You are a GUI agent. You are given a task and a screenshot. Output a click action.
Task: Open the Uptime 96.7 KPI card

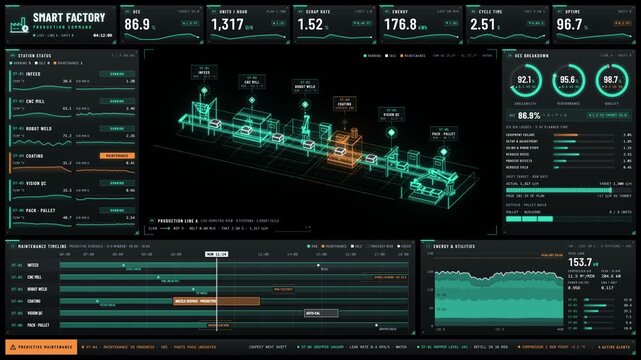[594, 25]
